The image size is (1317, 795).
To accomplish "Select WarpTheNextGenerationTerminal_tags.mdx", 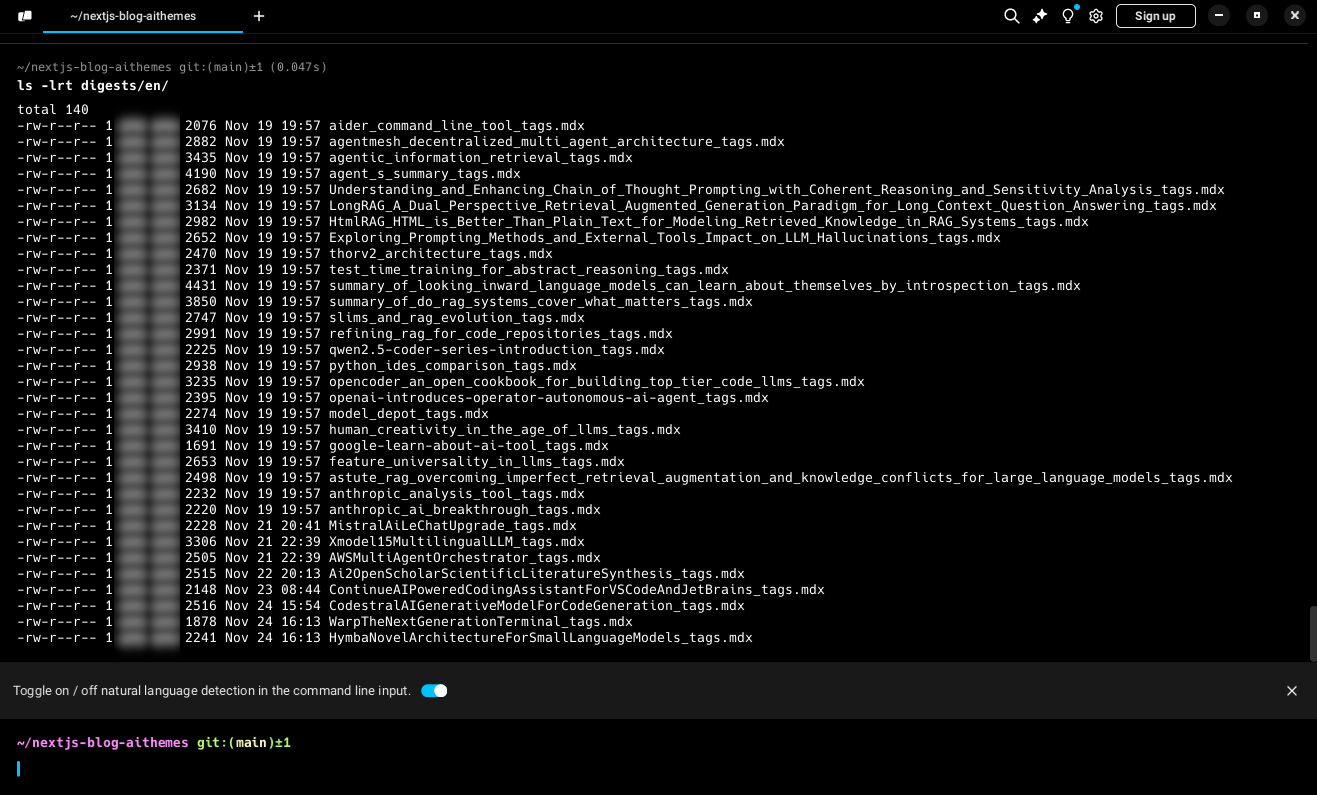I will click(x=481, y=622).
